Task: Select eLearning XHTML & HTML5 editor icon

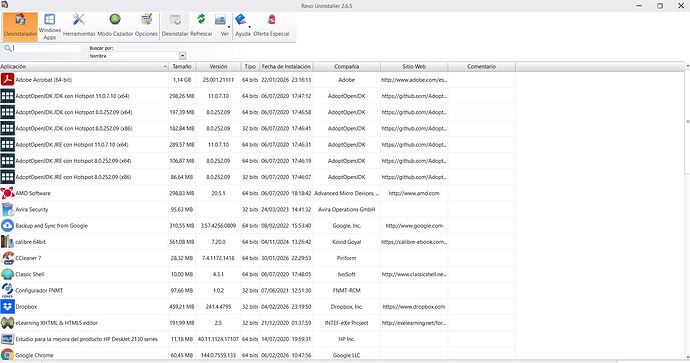Action: point(7,323)
